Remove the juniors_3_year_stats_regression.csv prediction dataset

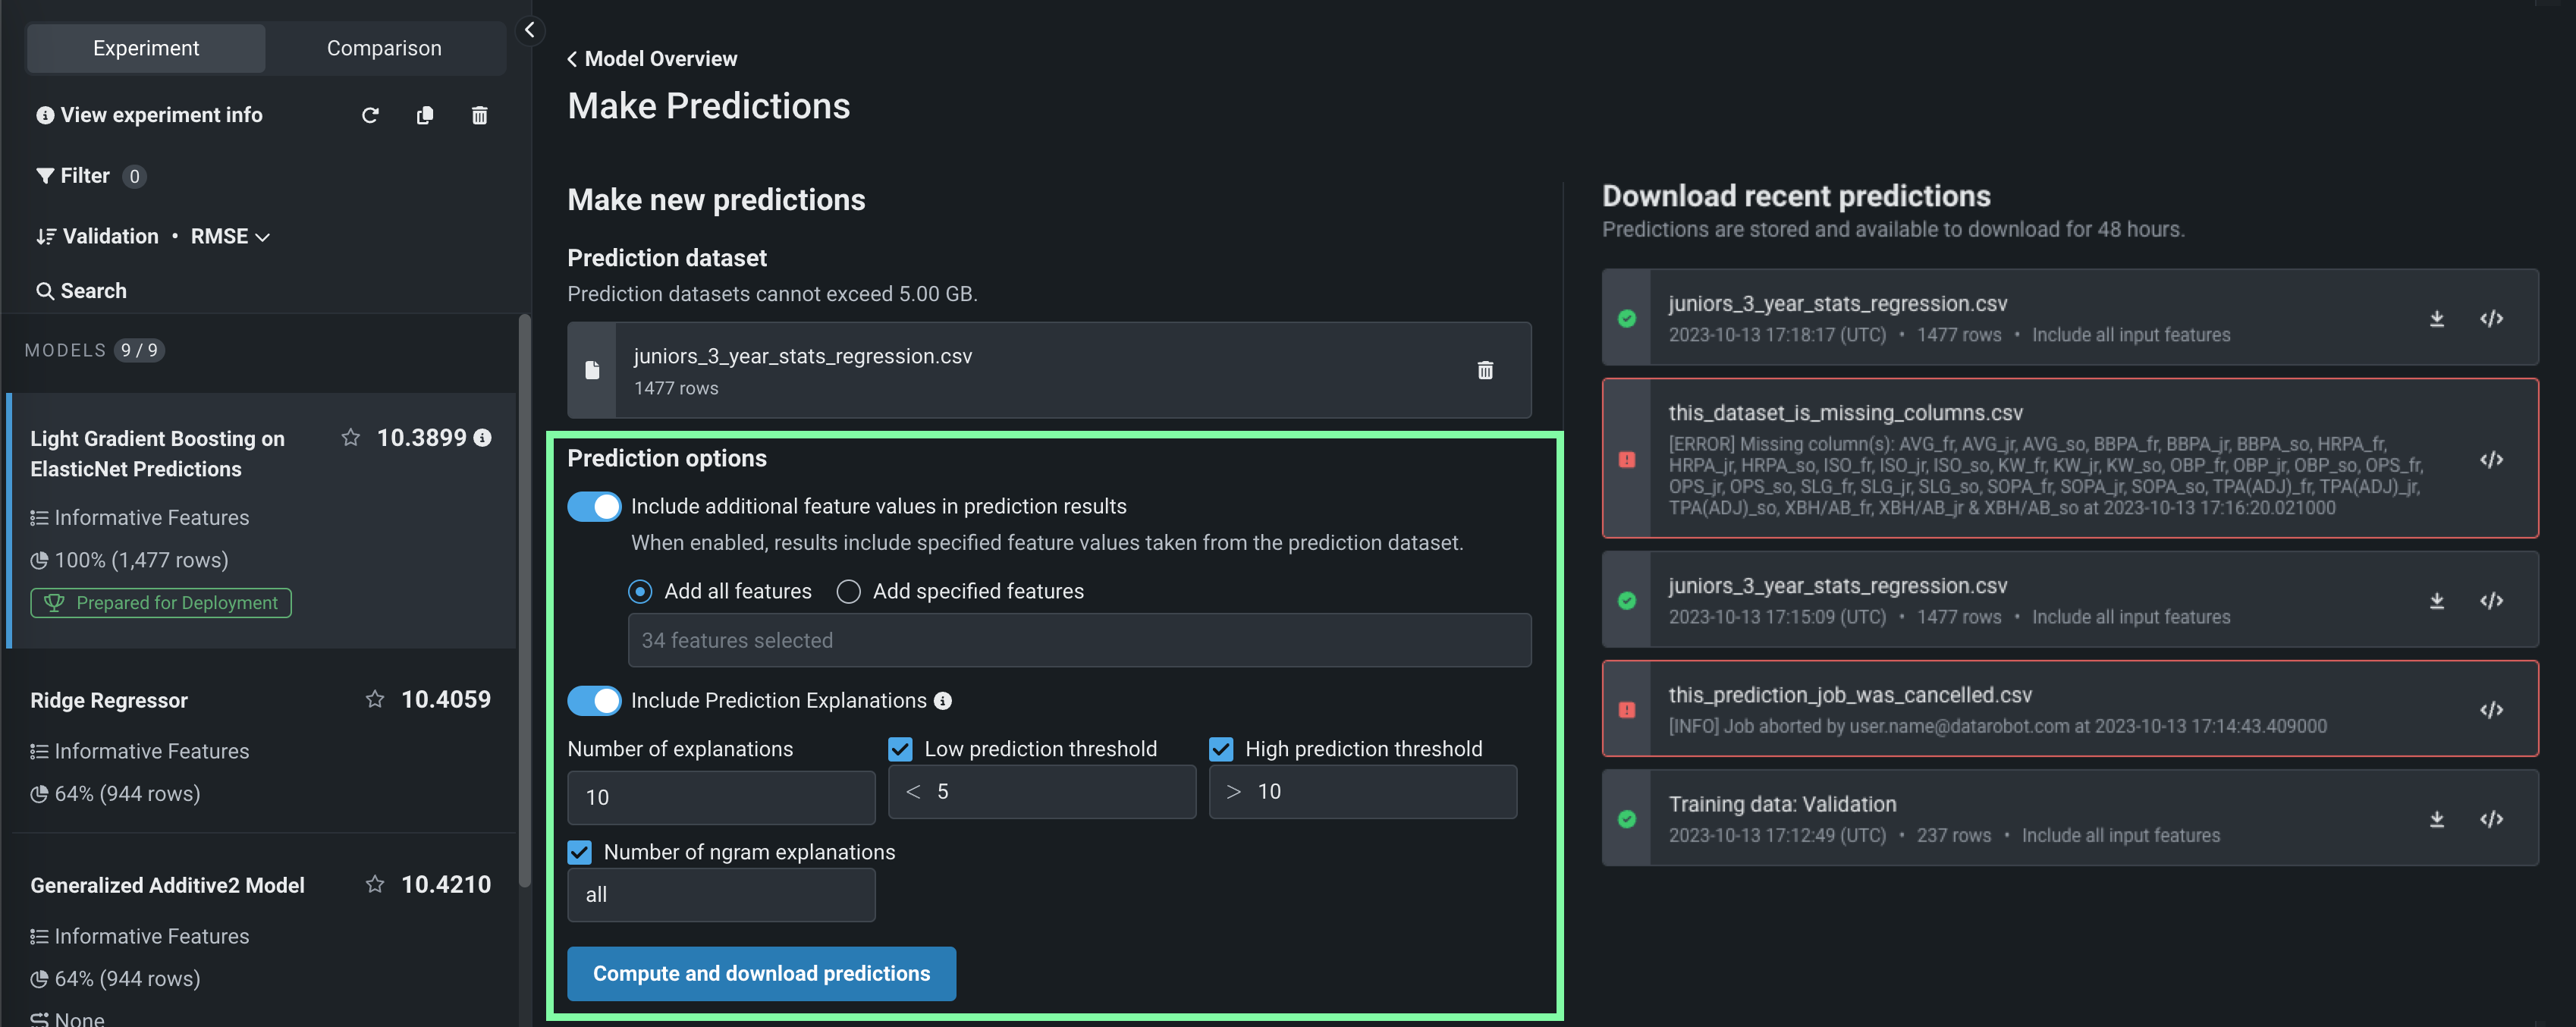1485,371
